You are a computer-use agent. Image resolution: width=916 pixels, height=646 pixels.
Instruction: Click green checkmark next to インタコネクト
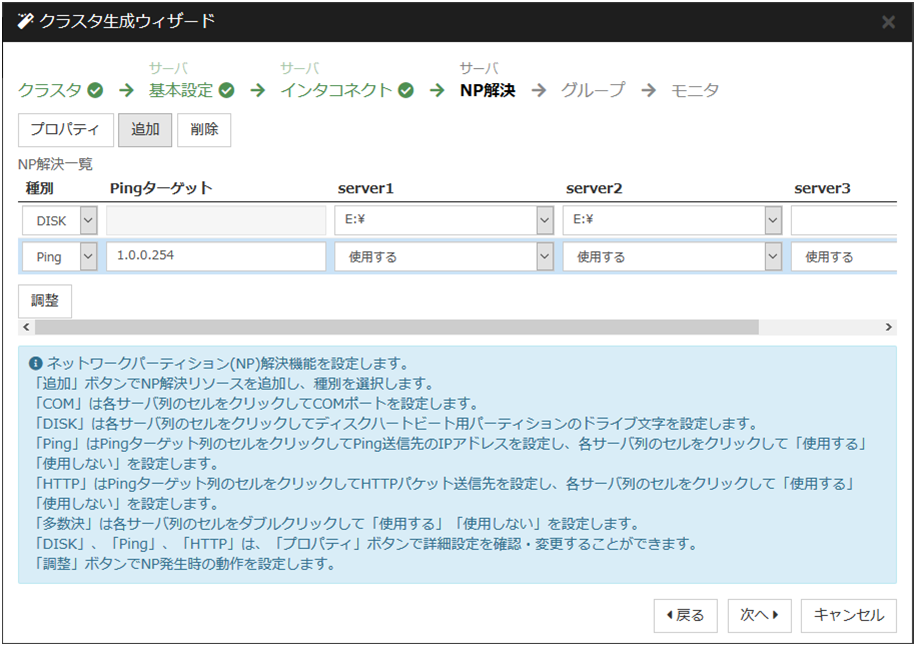[405, 90]
